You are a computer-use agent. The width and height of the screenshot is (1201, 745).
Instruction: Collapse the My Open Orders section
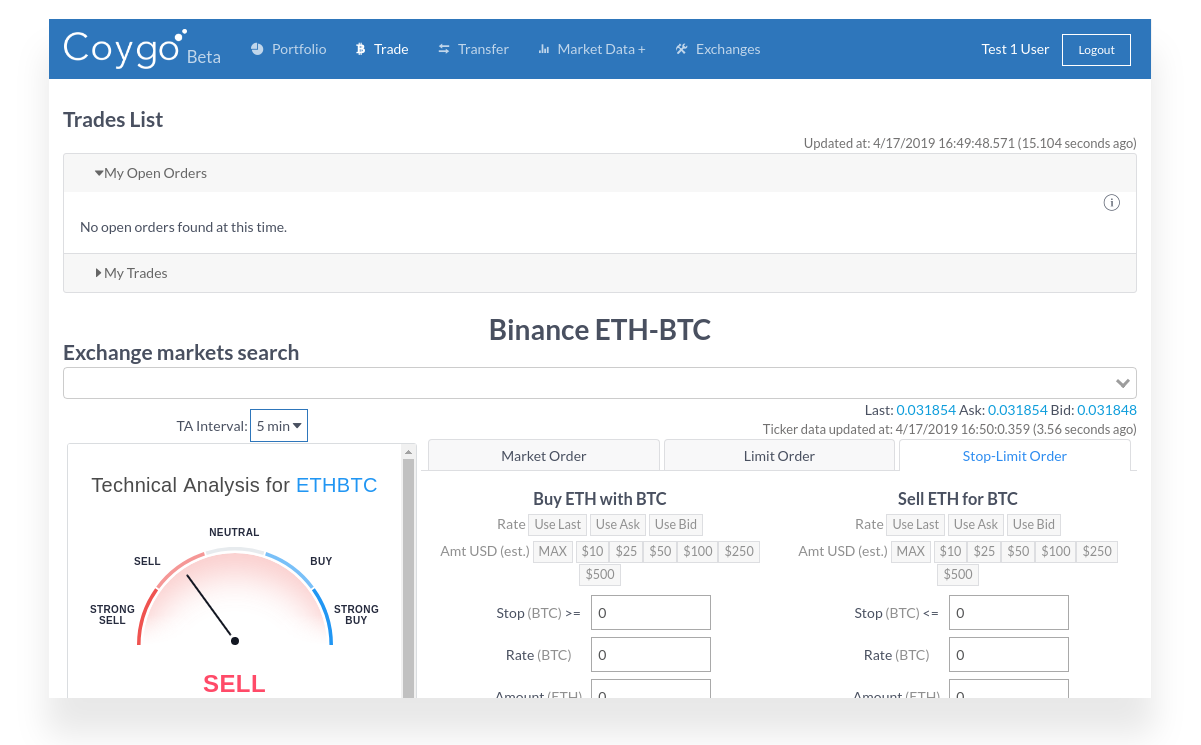pos(600,173)
